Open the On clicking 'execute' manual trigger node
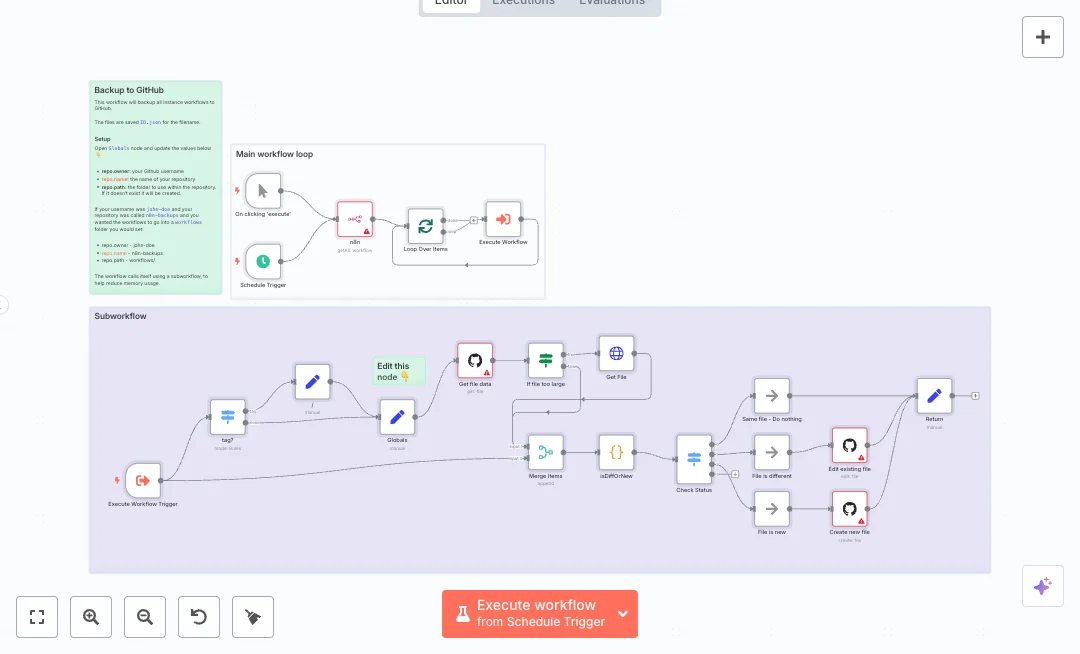 [x=260, y=190]
